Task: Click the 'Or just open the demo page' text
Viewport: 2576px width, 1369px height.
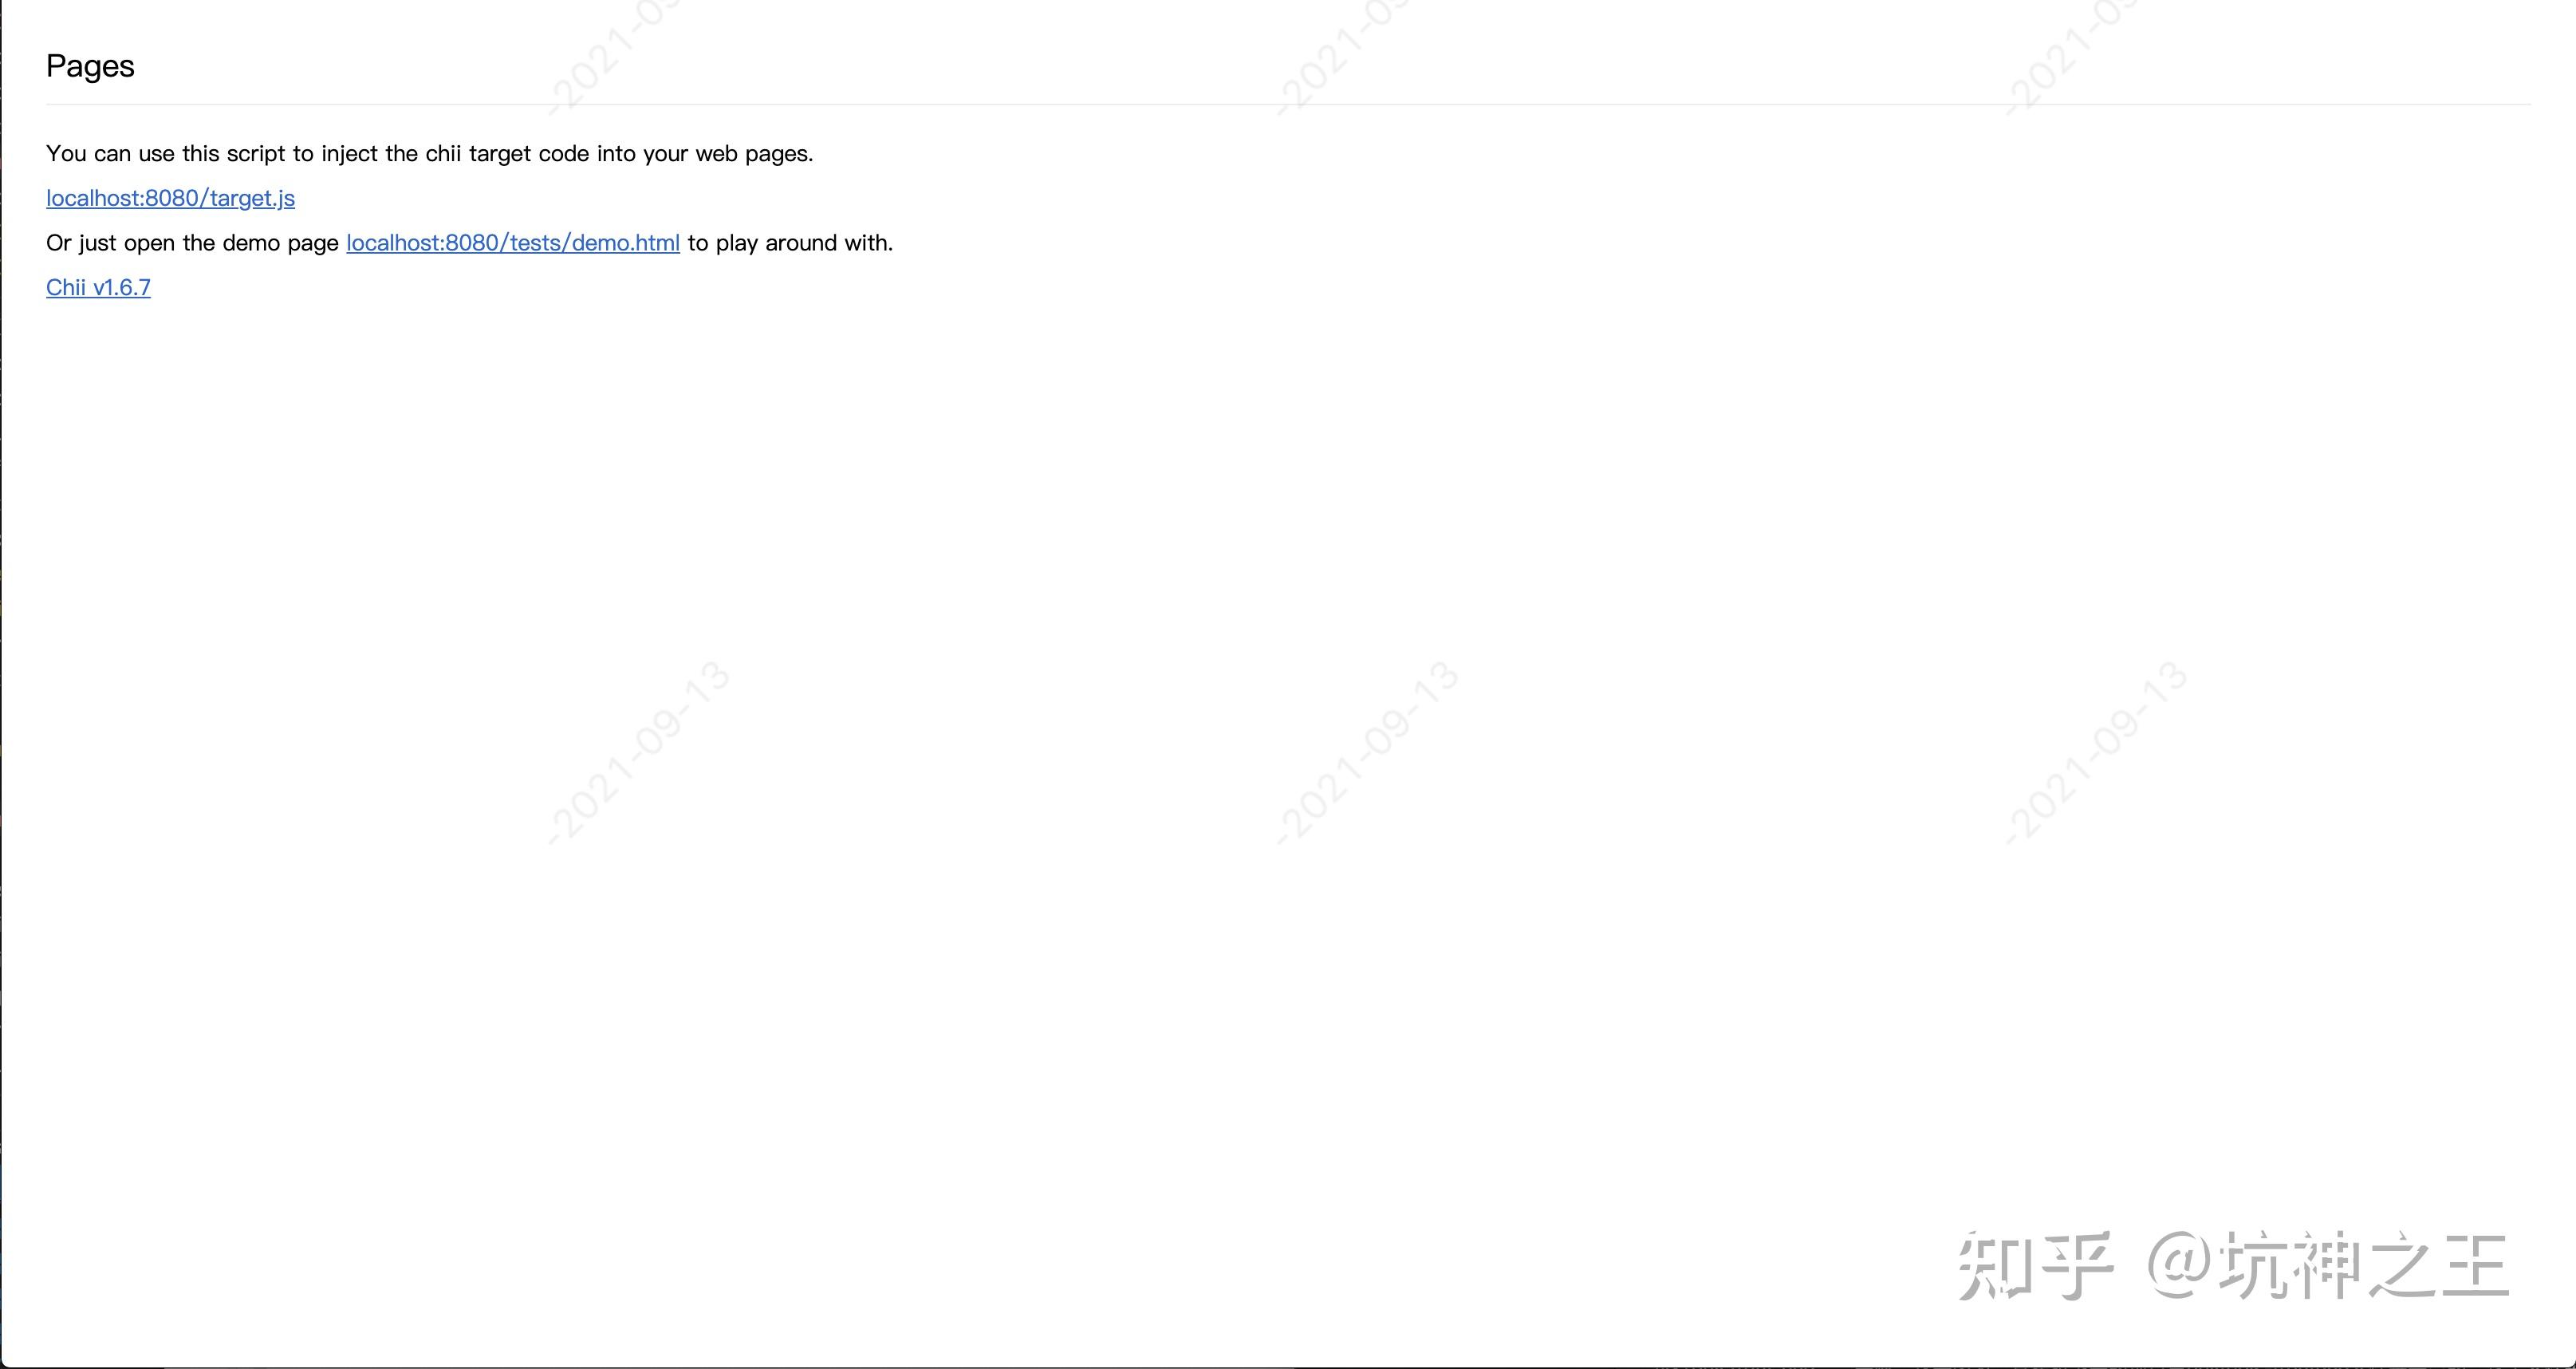Action: click(x=192, y=243)
